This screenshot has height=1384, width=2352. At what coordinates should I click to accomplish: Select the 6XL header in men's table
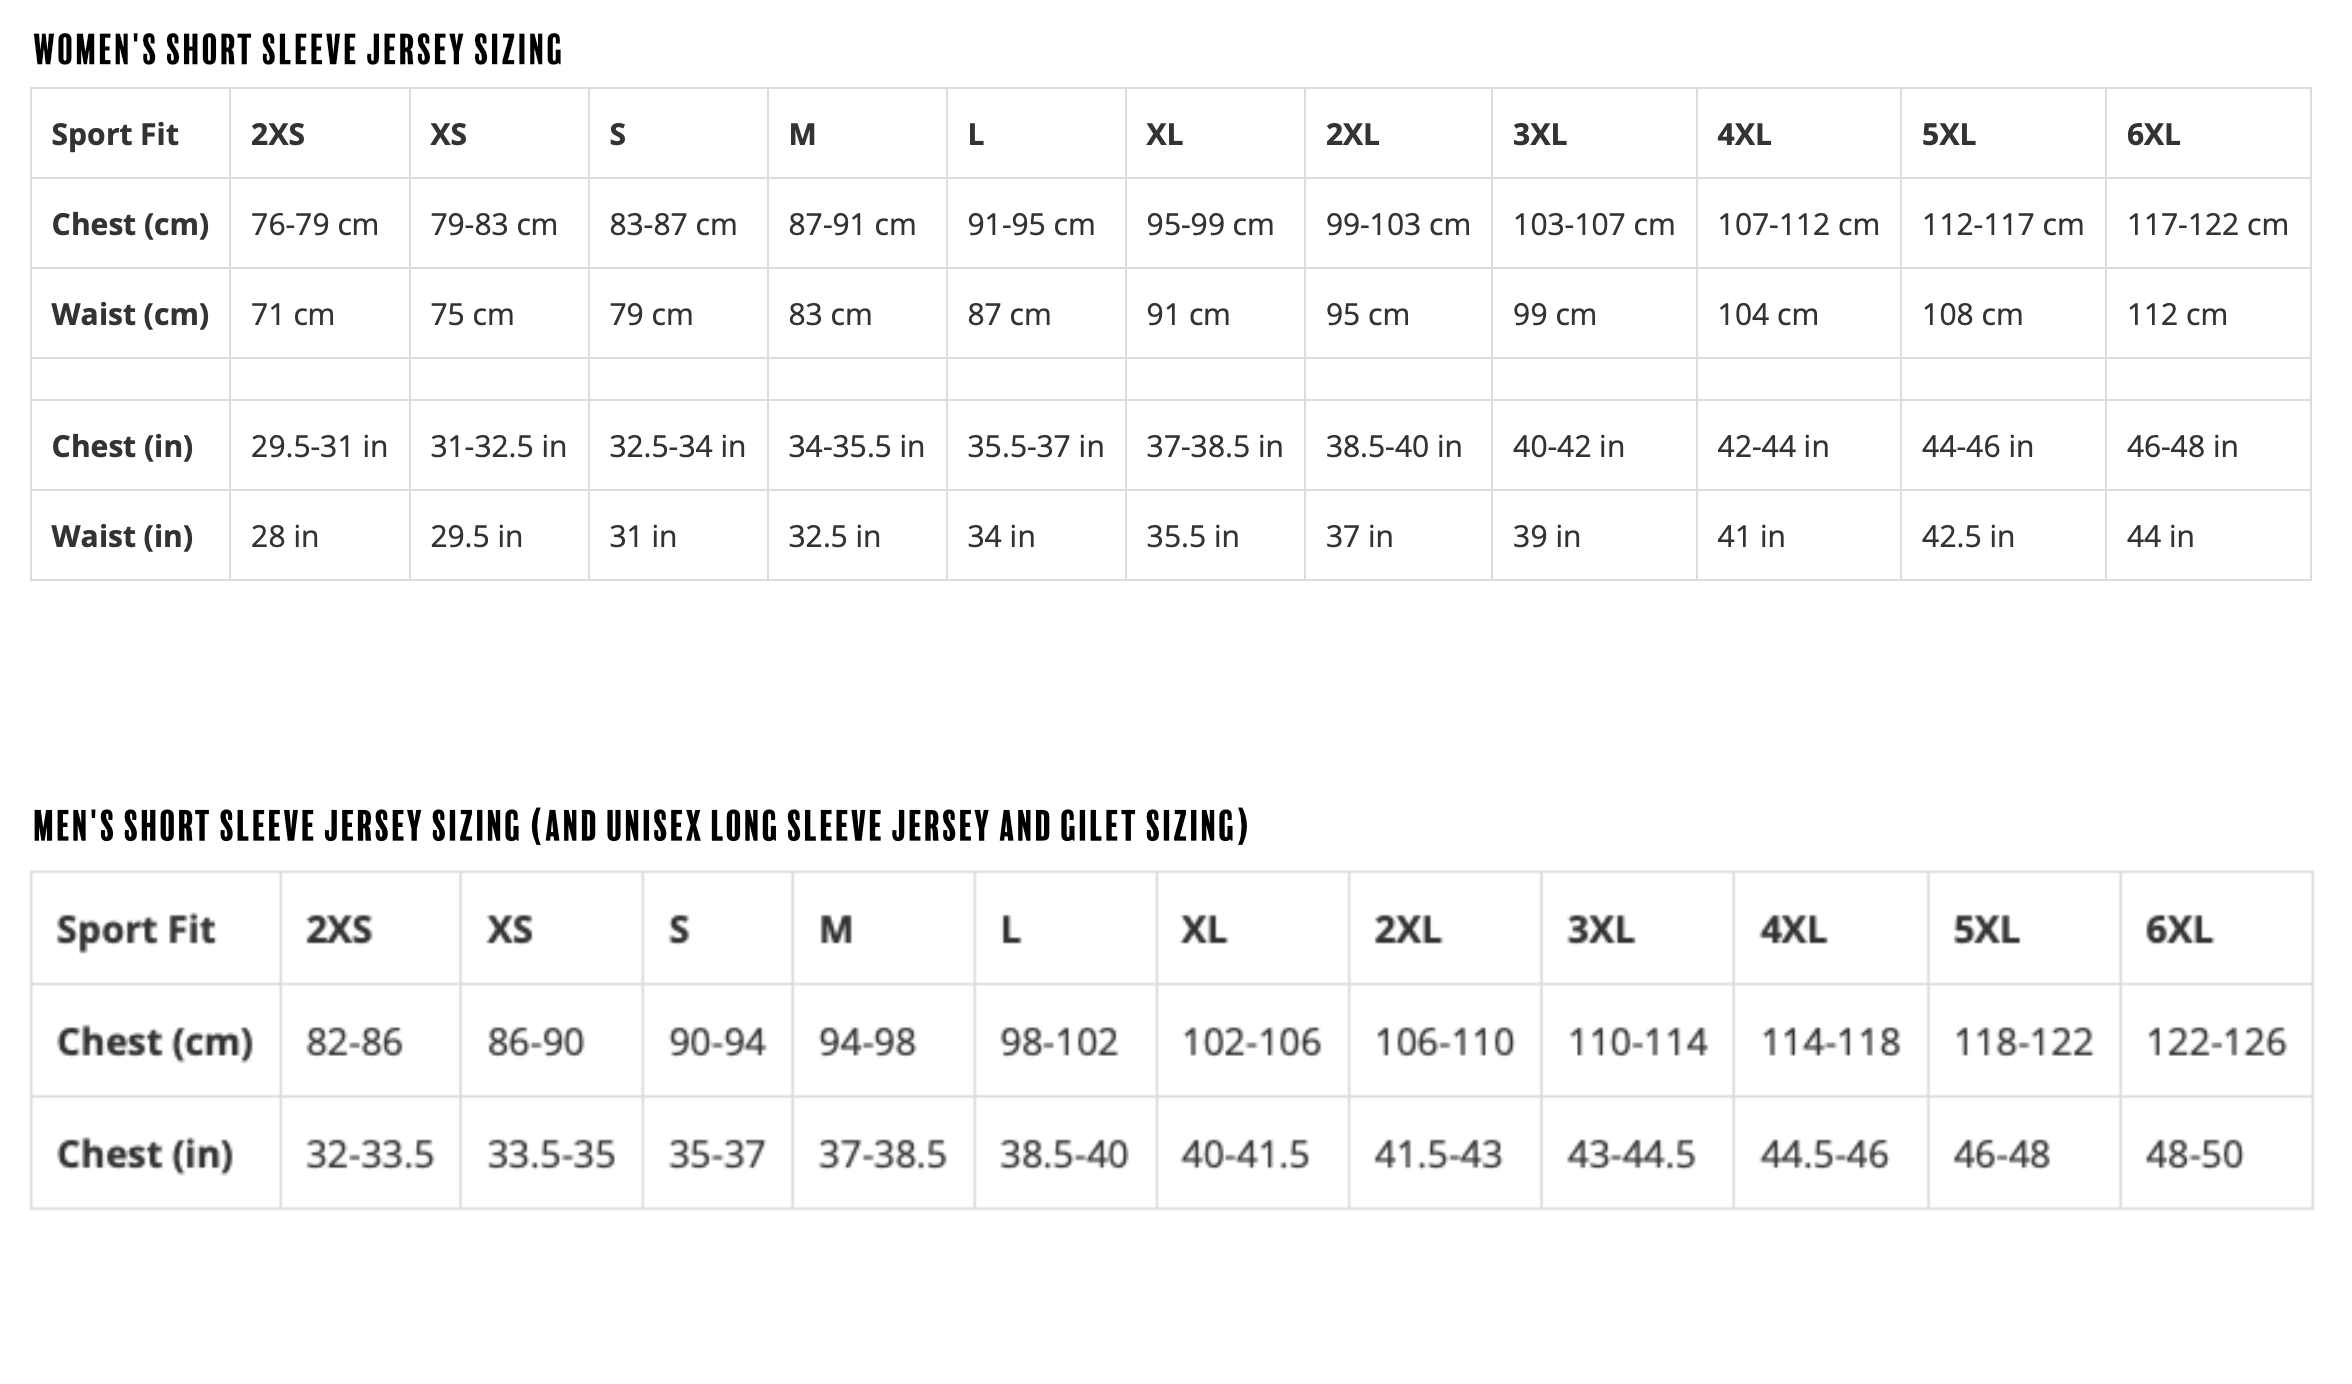pyautogui.click(x=2178, y=930)
